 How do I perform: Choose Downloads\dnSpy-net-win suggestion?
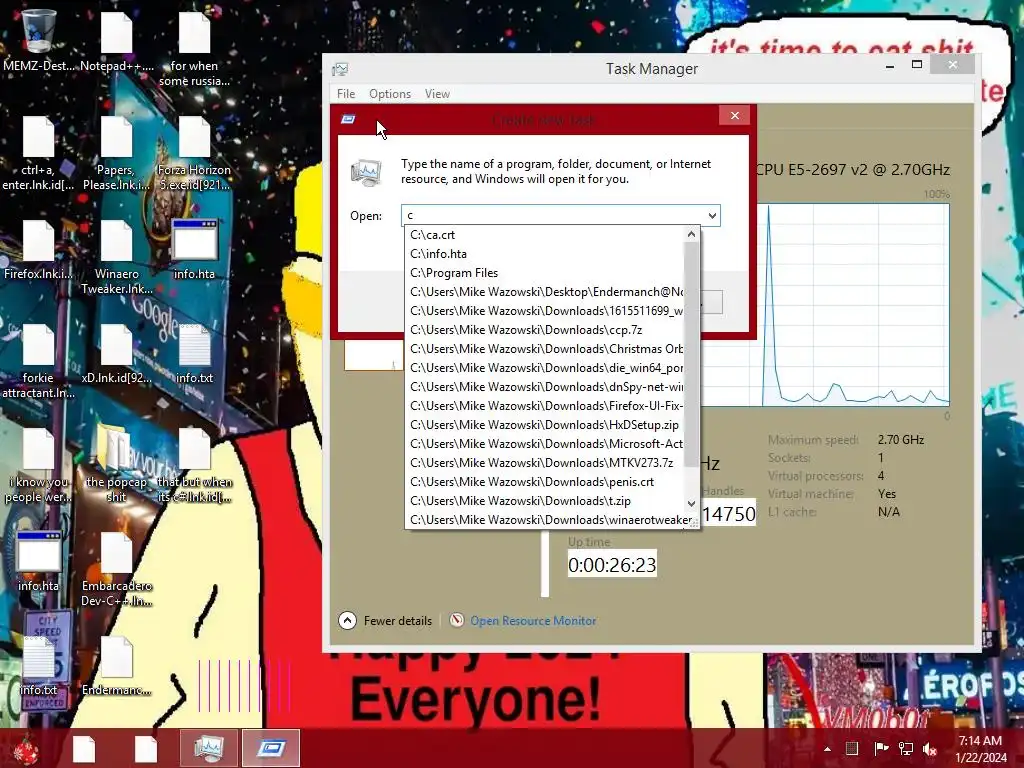pos(545,386)
